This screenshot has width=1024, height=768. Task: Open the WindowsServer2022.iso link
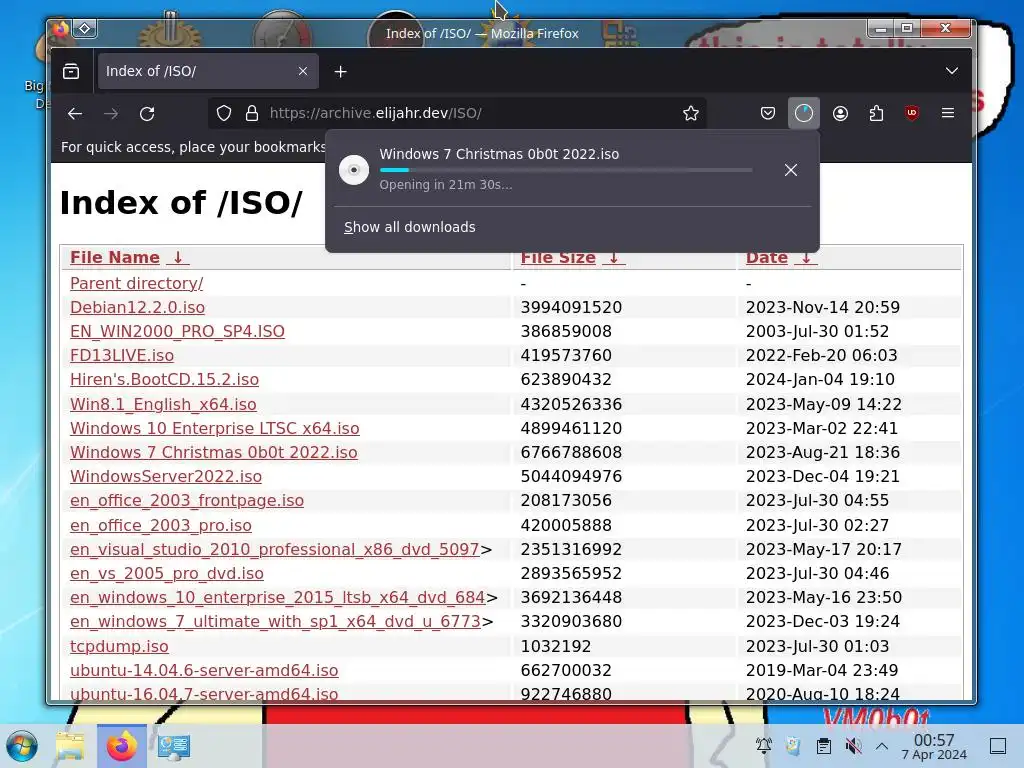166,477
